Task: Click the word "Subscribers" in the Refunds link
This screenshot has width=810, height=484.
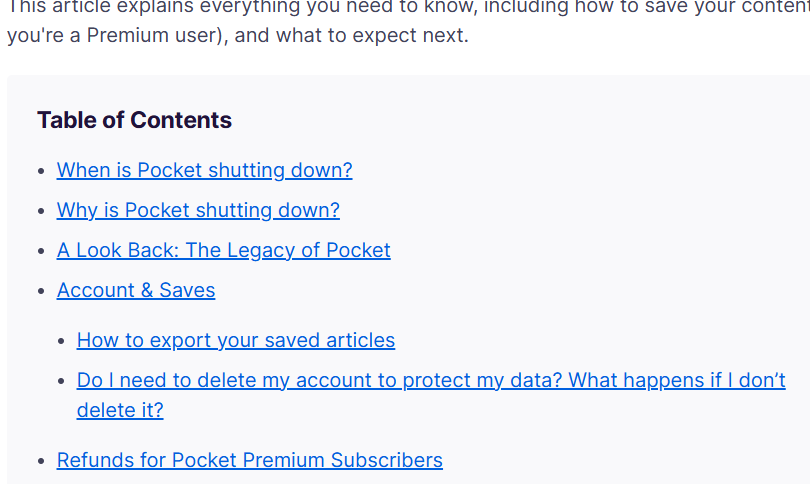Action: [386, 460]
